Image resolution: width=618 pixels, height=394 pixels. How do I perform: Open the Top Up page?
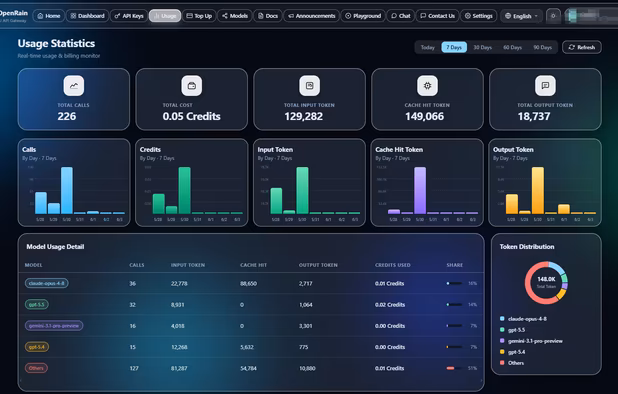point(199,16)
